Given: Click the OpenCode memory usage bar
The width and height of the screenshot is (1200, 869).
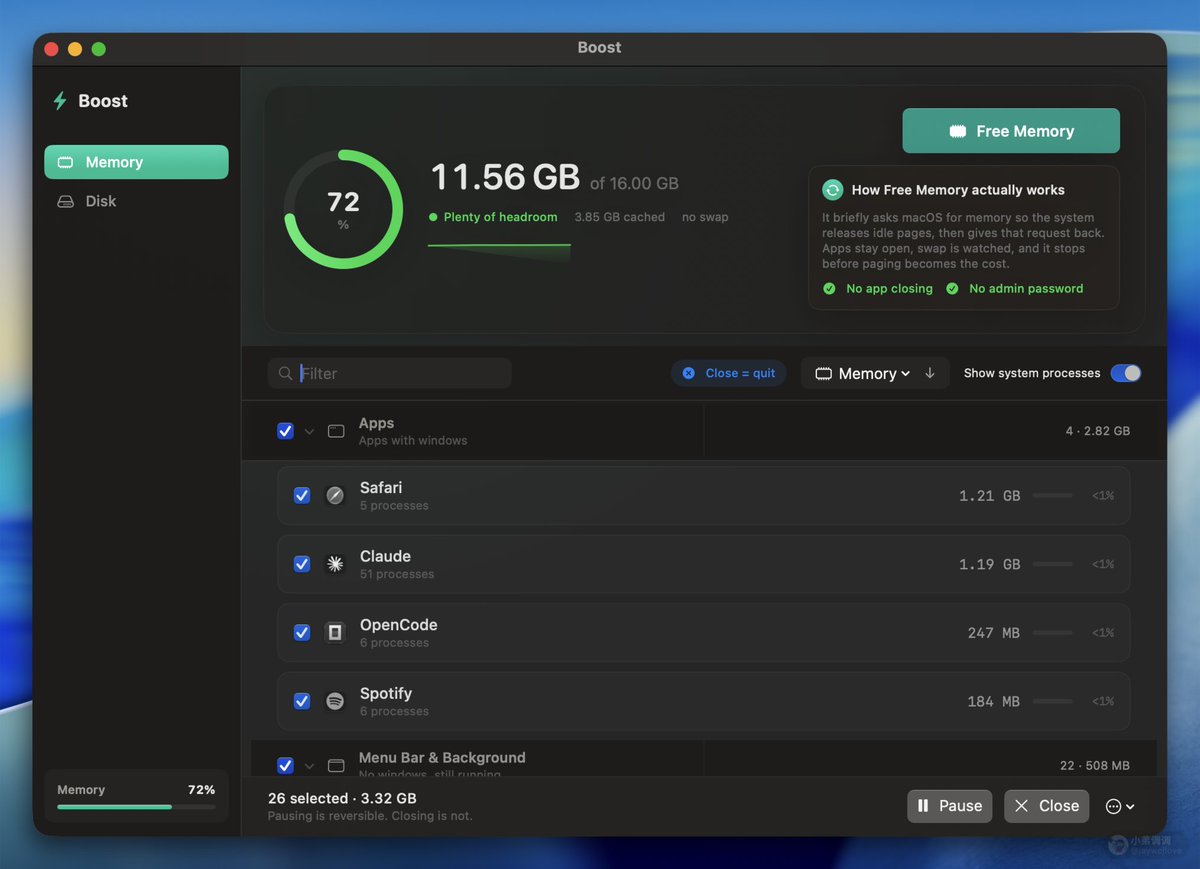Looking at the screenshot, I should 1053,632.
